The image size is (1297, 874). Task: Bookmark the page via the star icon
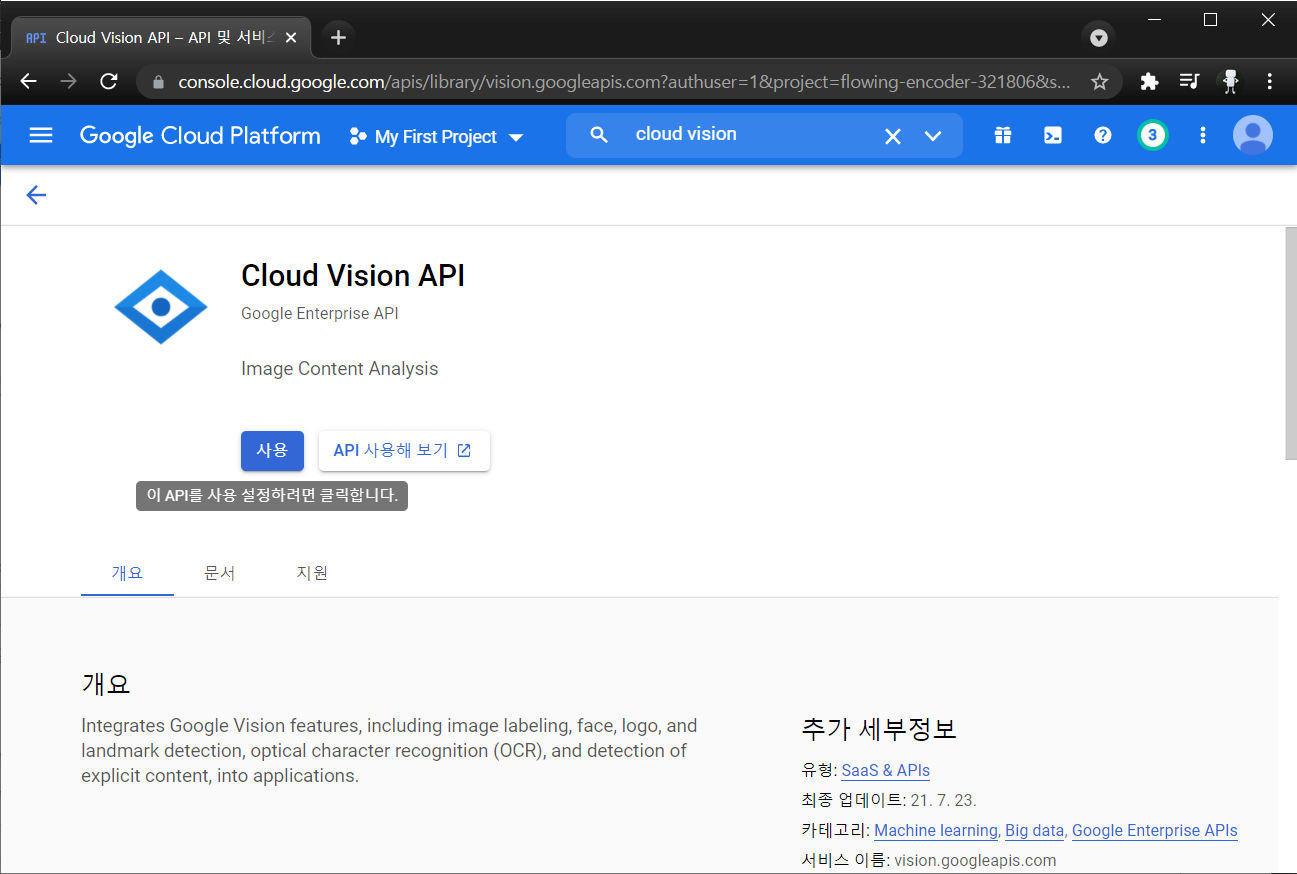[1100, 81]
